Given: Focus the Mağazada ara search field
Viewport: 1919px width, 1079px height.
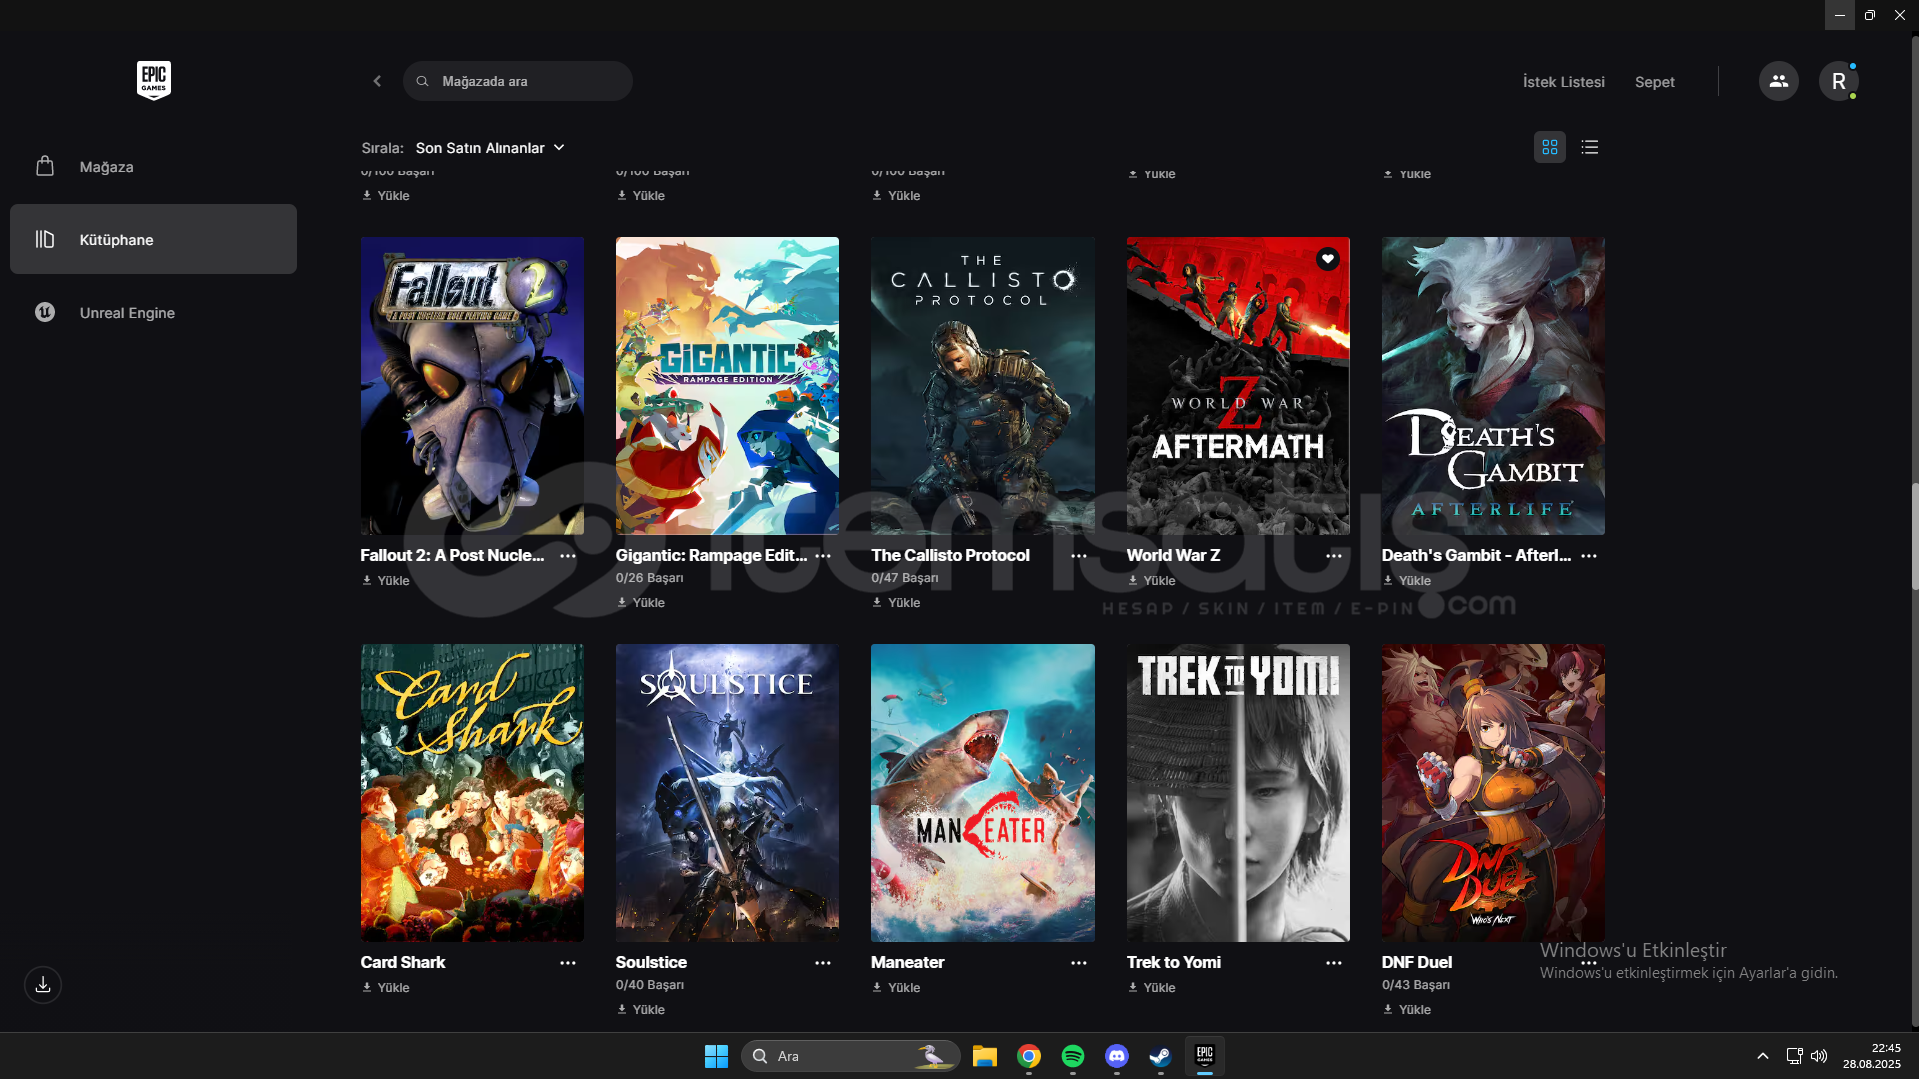Looking at the screenshot, I should pyautogui.click(x=518, y=81).
